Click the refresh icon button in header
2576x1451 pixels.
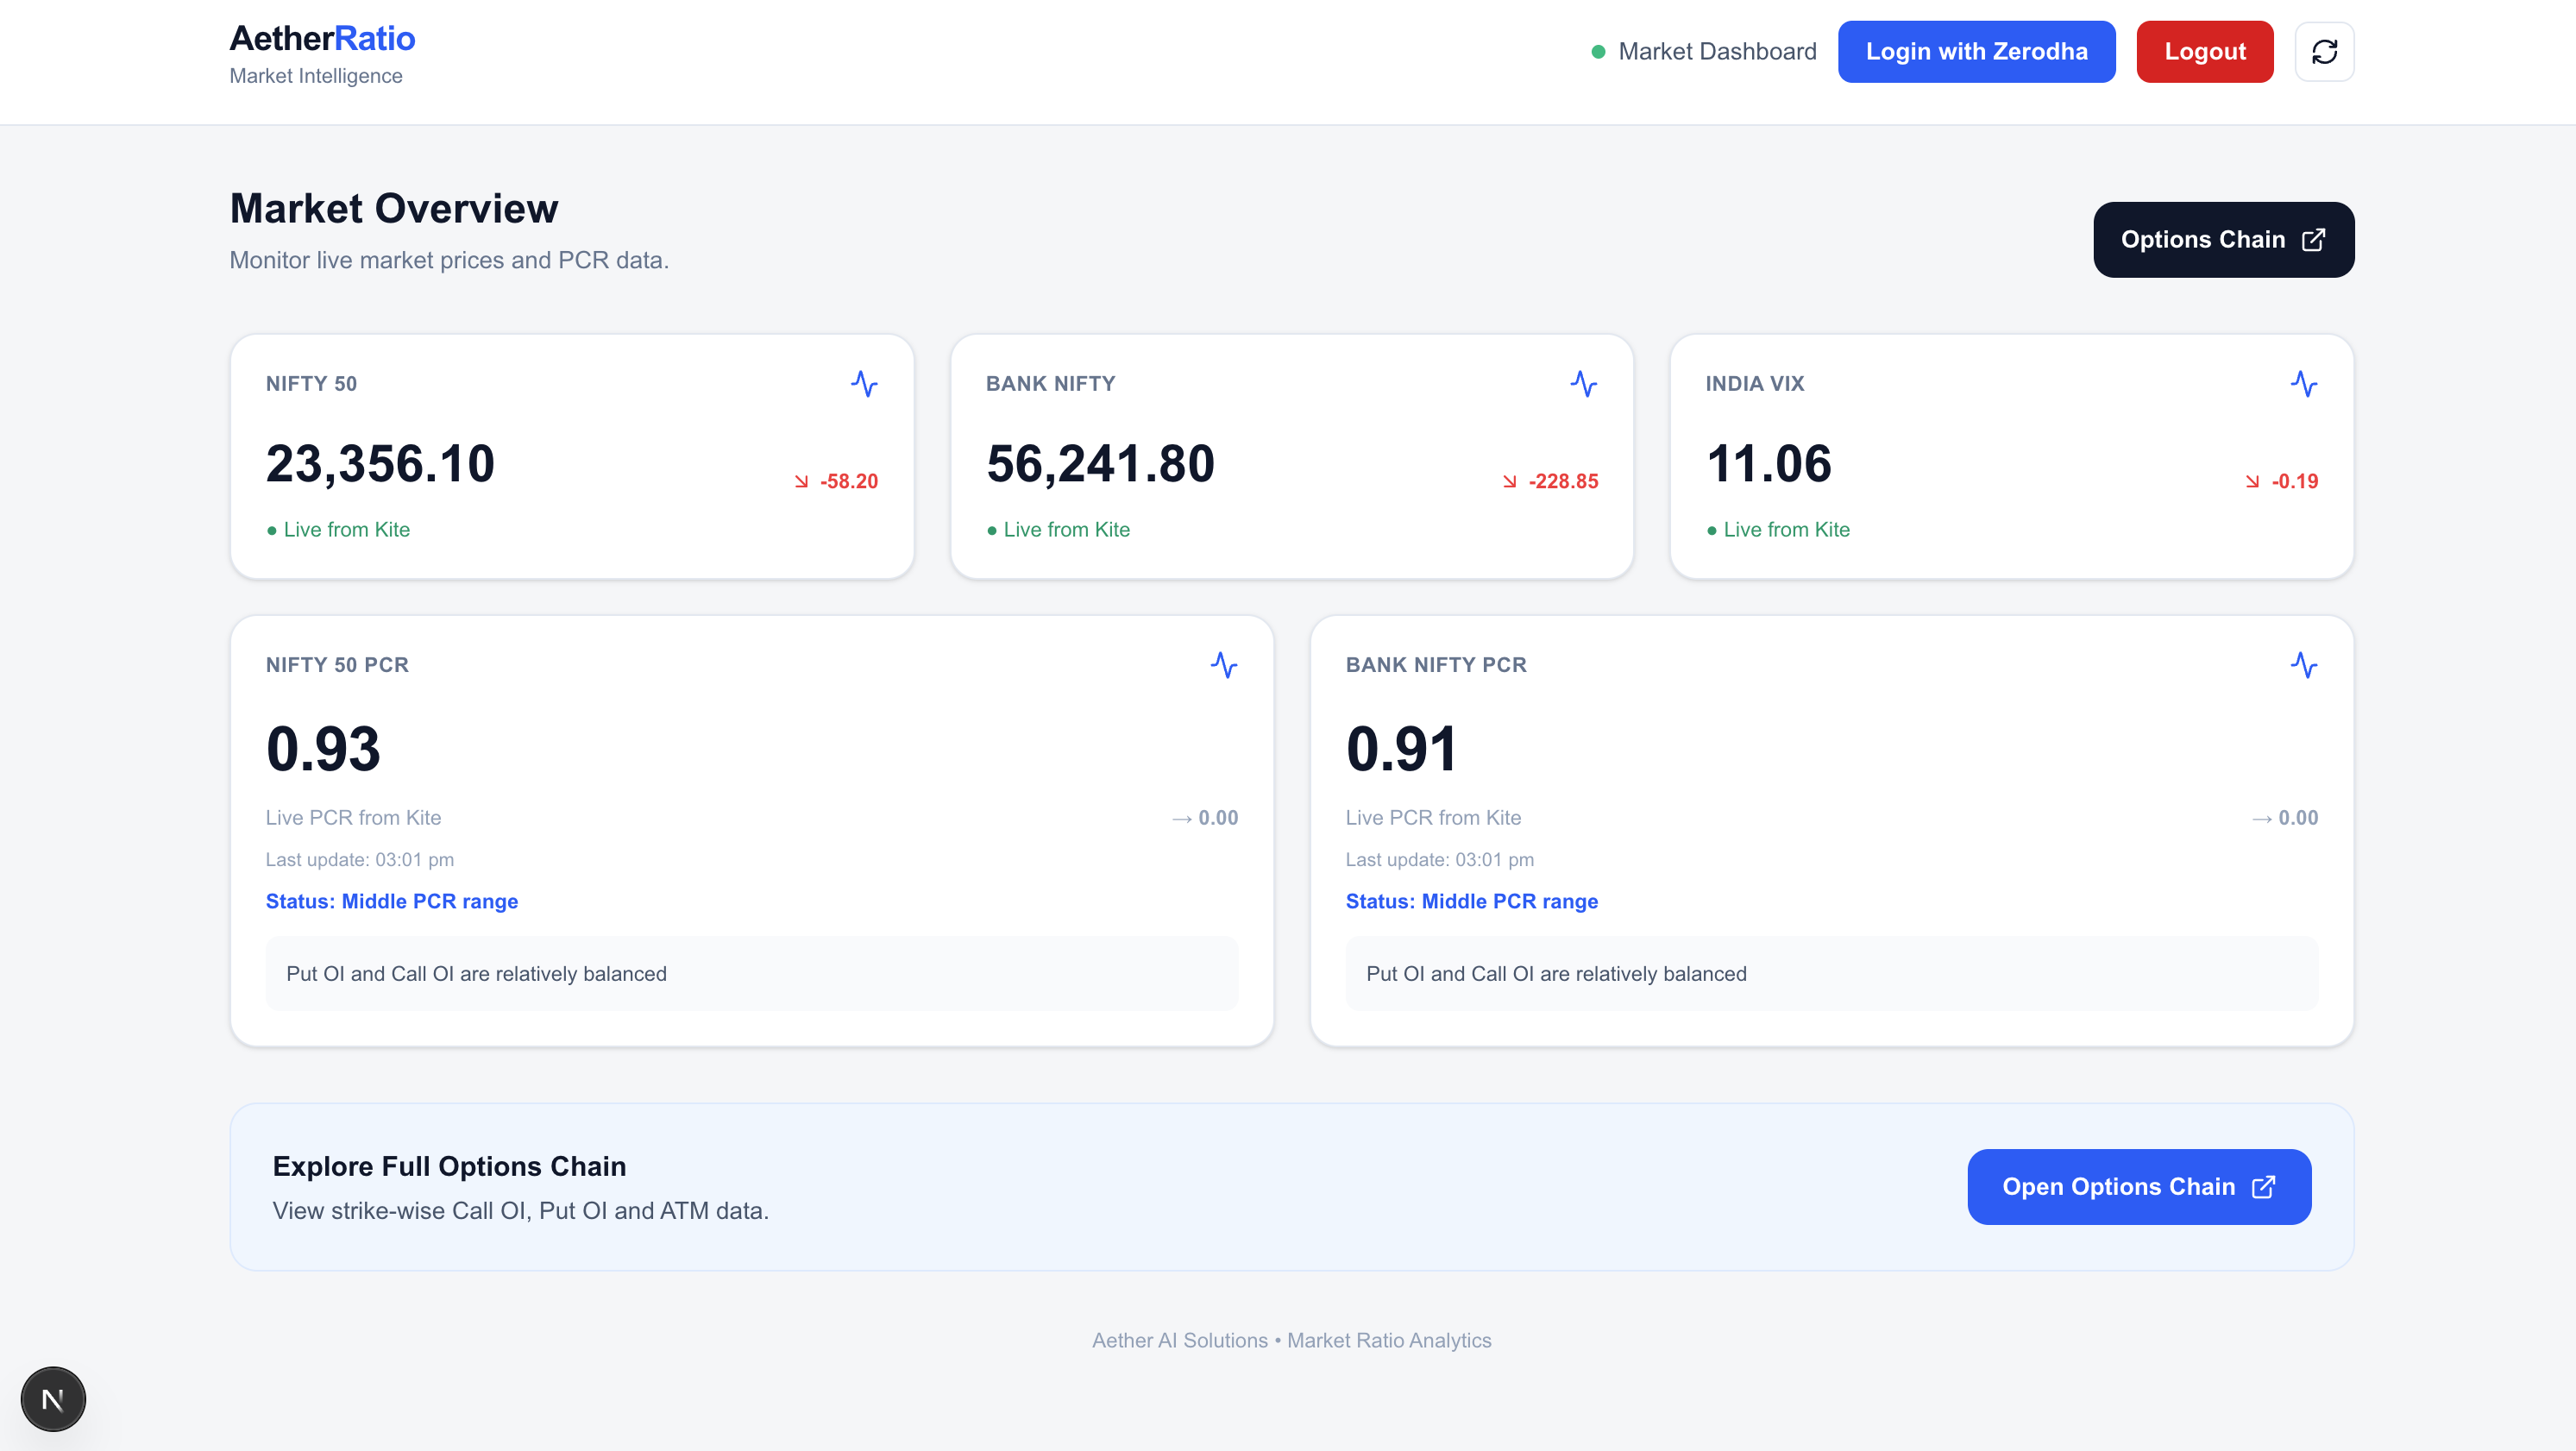(2324, 51)
